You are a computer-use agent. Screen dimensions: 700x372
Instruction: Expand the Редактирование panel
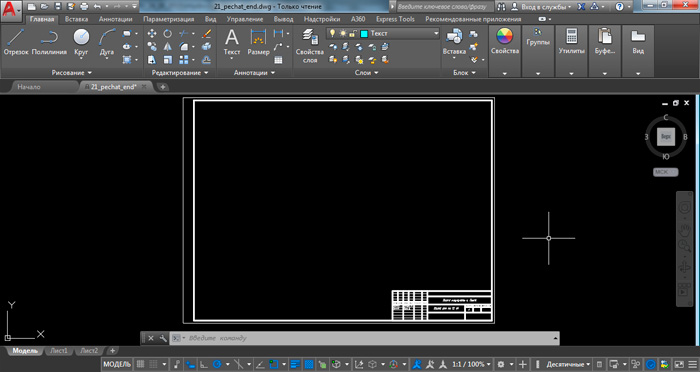pos(180,72)
